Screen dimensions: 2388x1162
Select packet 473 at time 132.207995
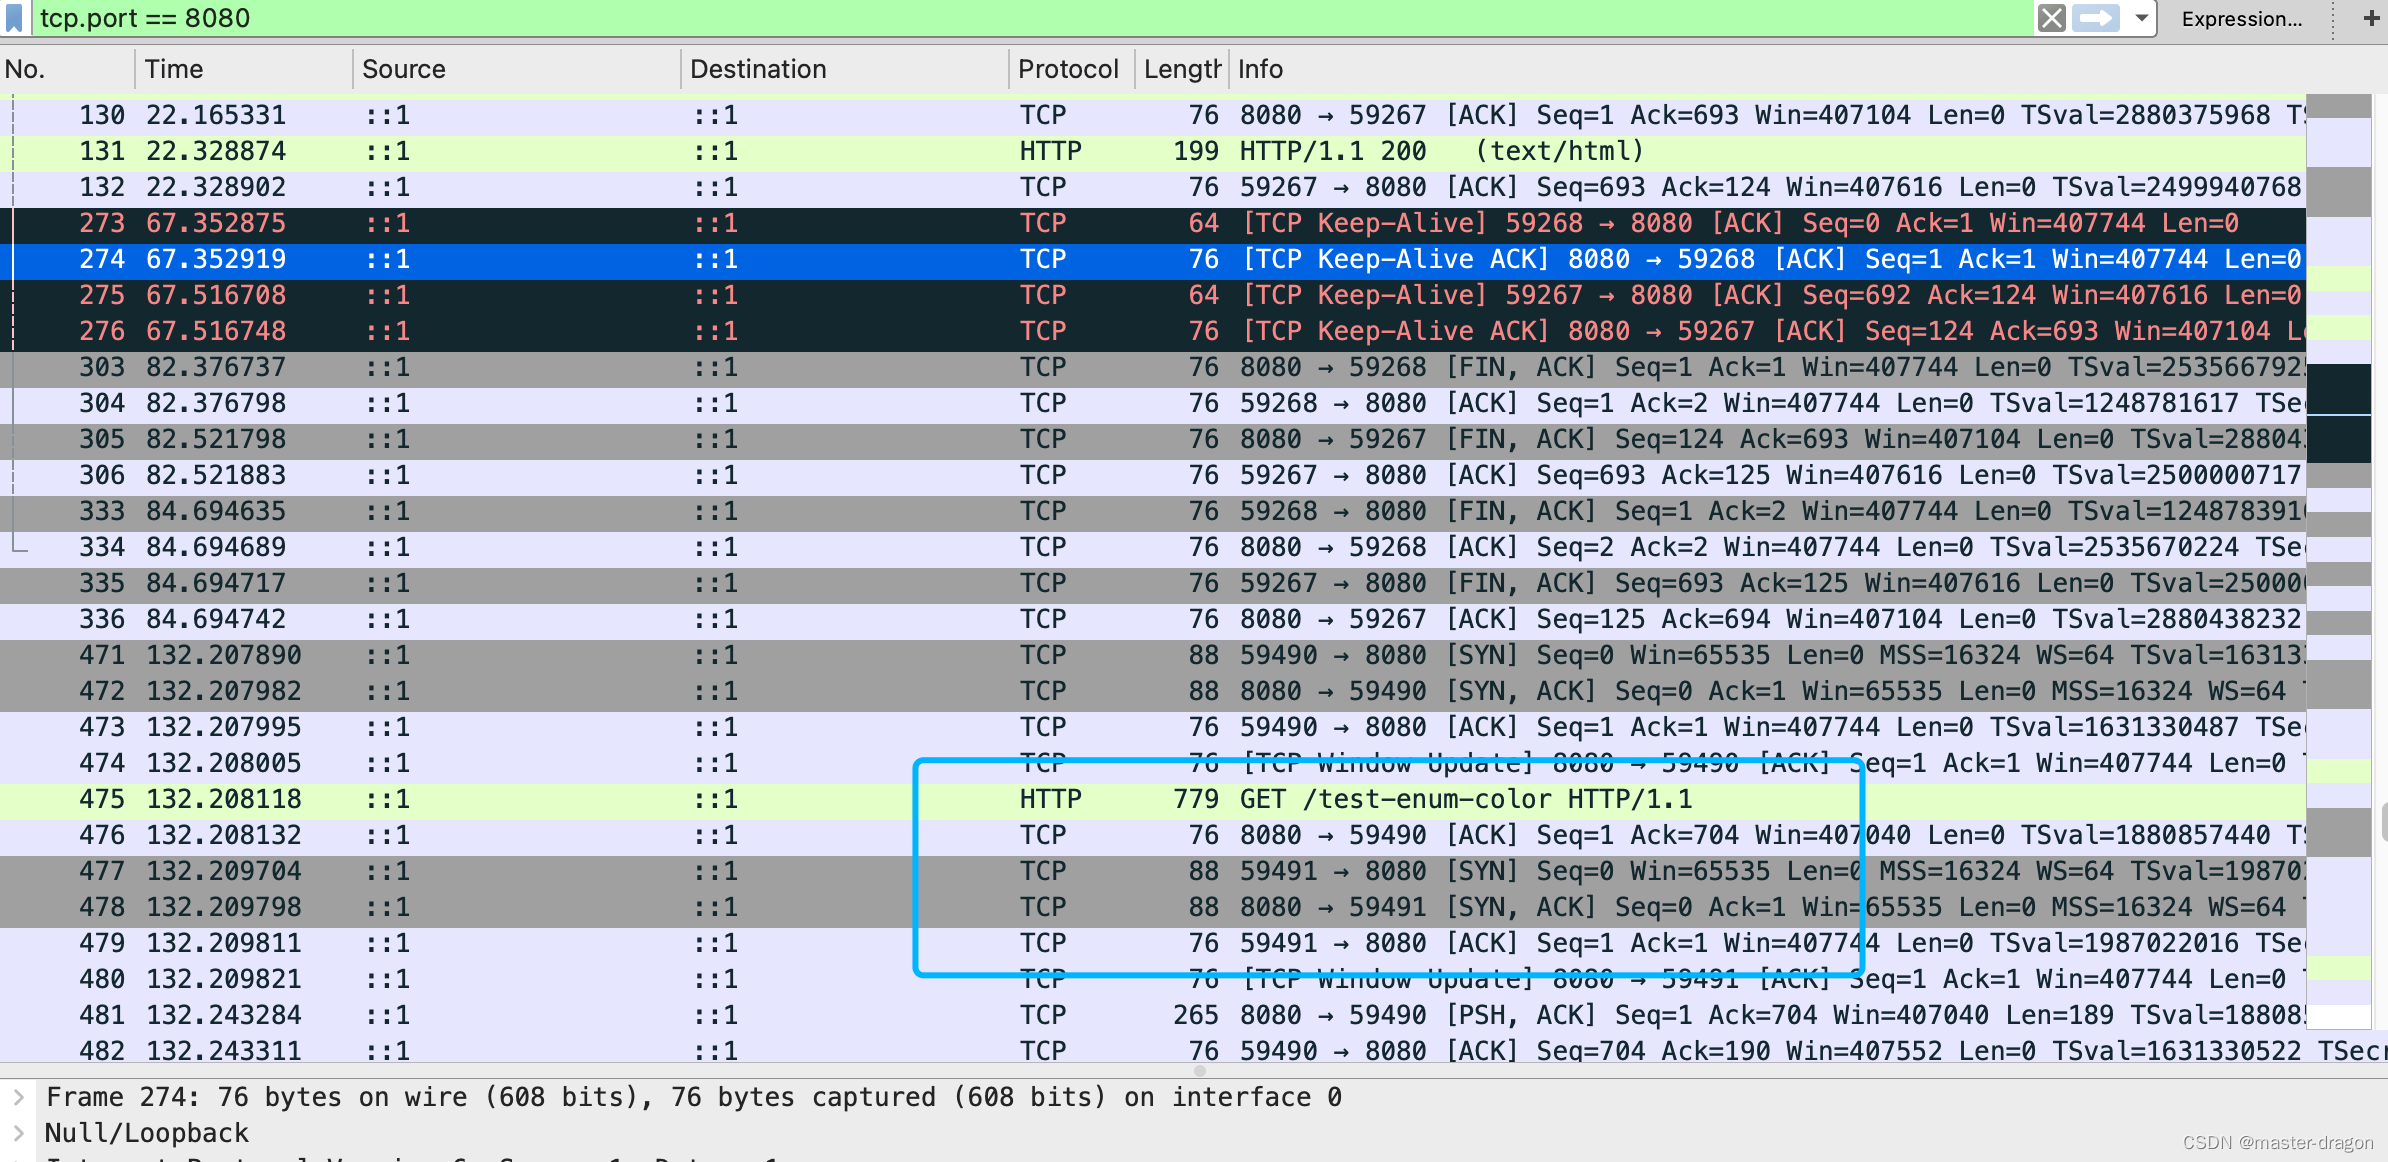click(1152, 727)
